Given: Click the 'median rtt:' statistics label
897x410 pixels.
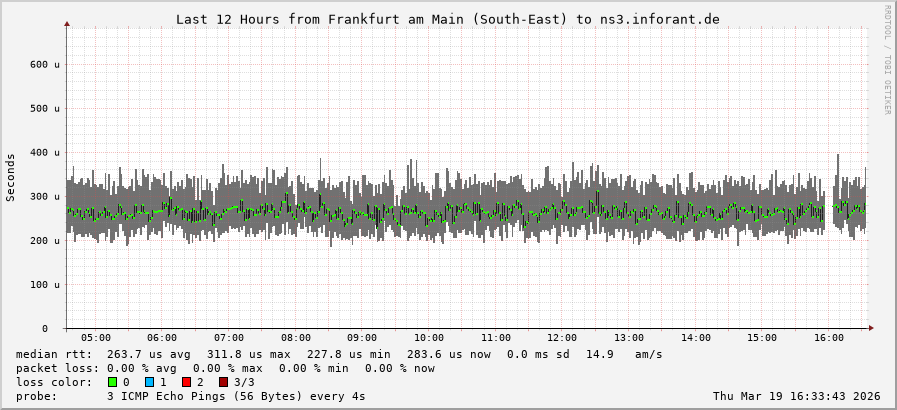Looking at the screenshot, I should [x=54, y=354].
